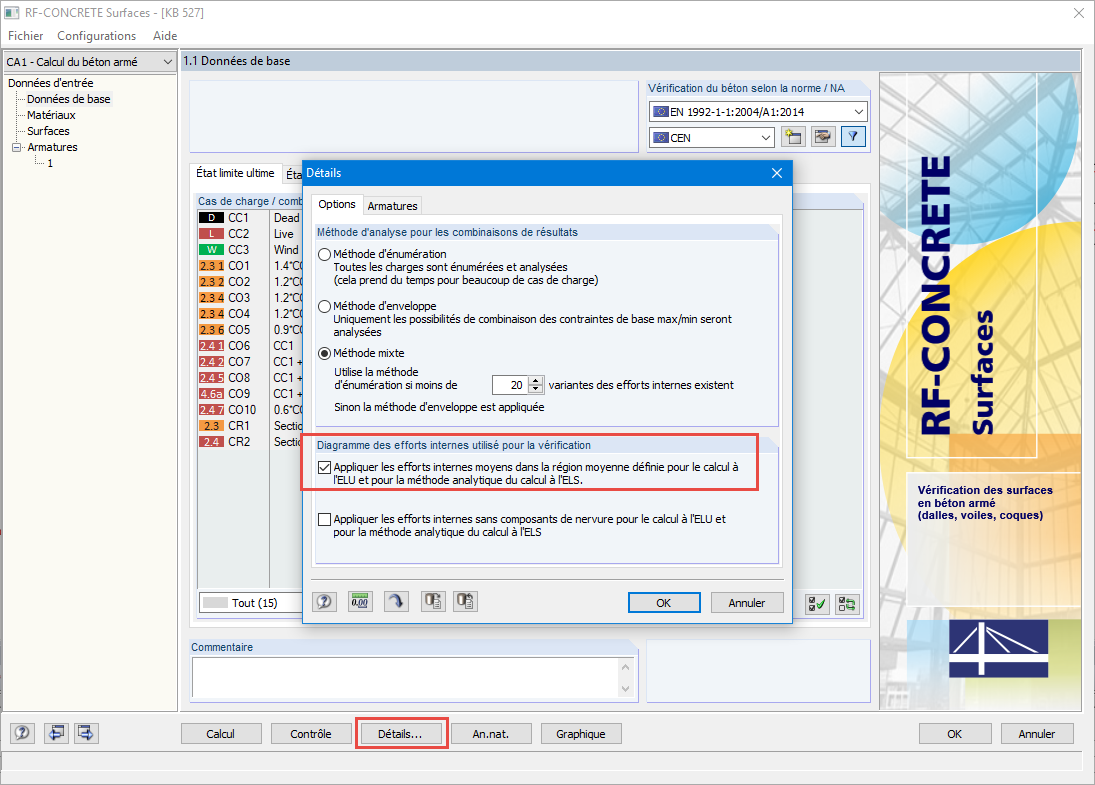Select the Données d'entrée tree root
The width and height of the screenshot is (1095, 785).
click(50, 83)
